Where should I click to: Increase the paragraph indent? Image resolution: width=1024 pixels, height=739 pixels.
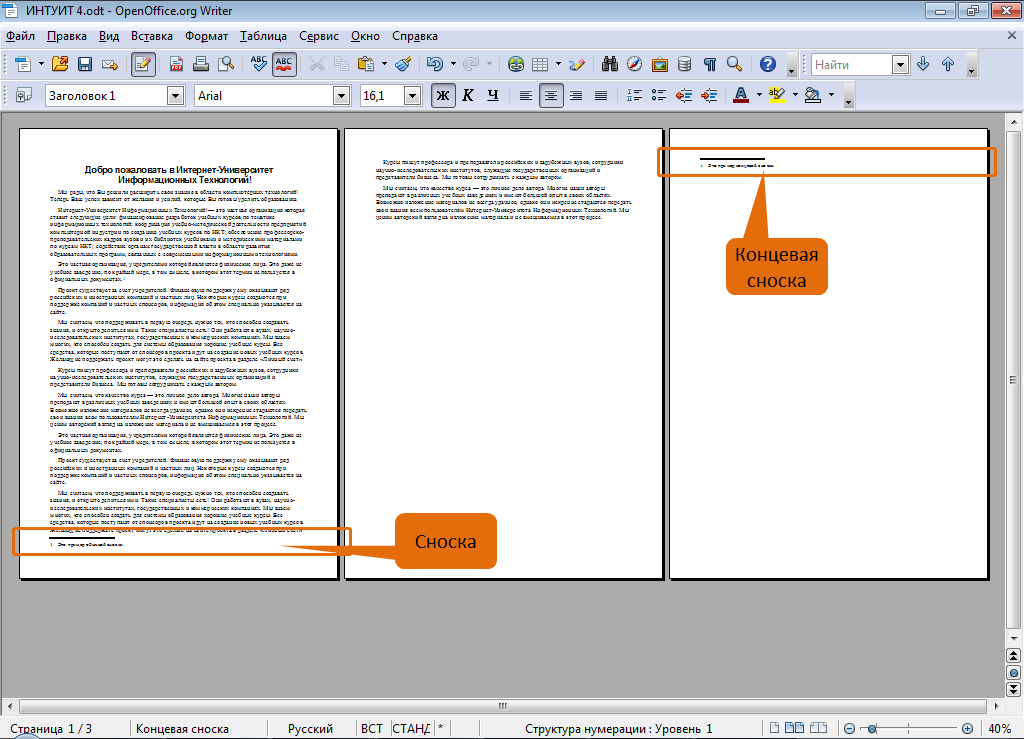(709, 96)
